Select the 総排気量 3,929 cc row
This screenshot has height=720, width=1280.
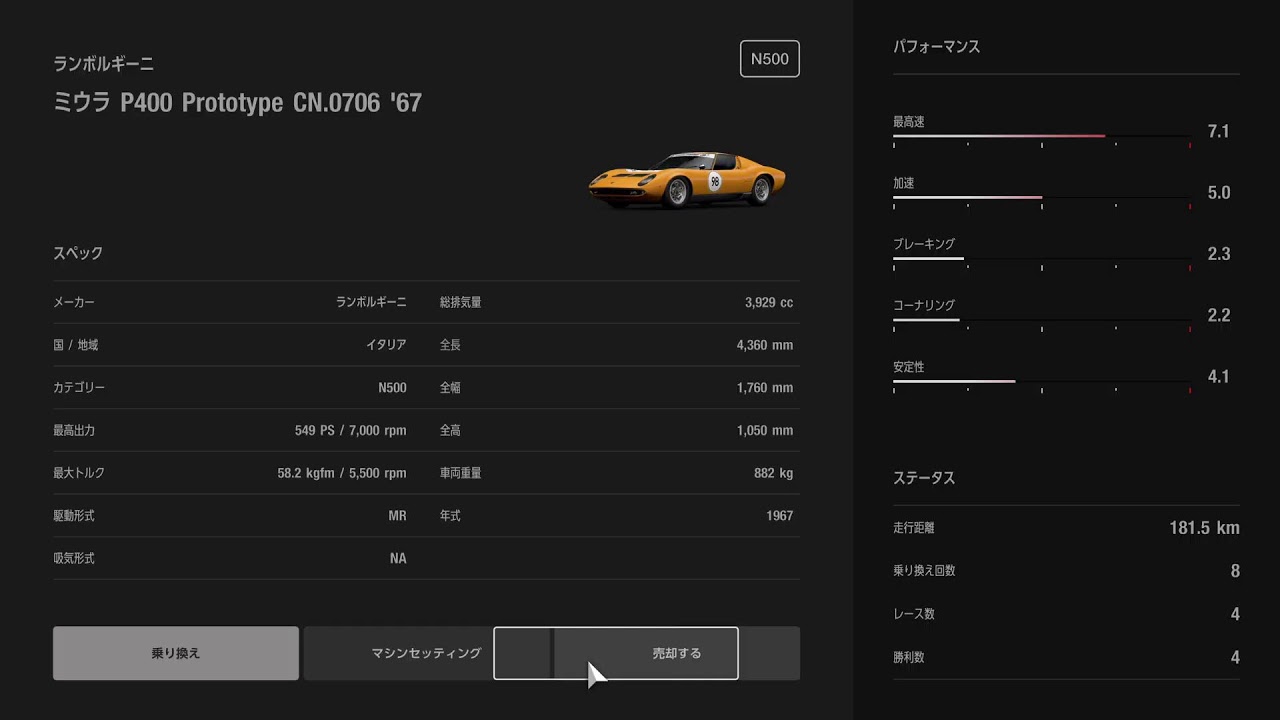pyautogui.click(x=616, y=302)
